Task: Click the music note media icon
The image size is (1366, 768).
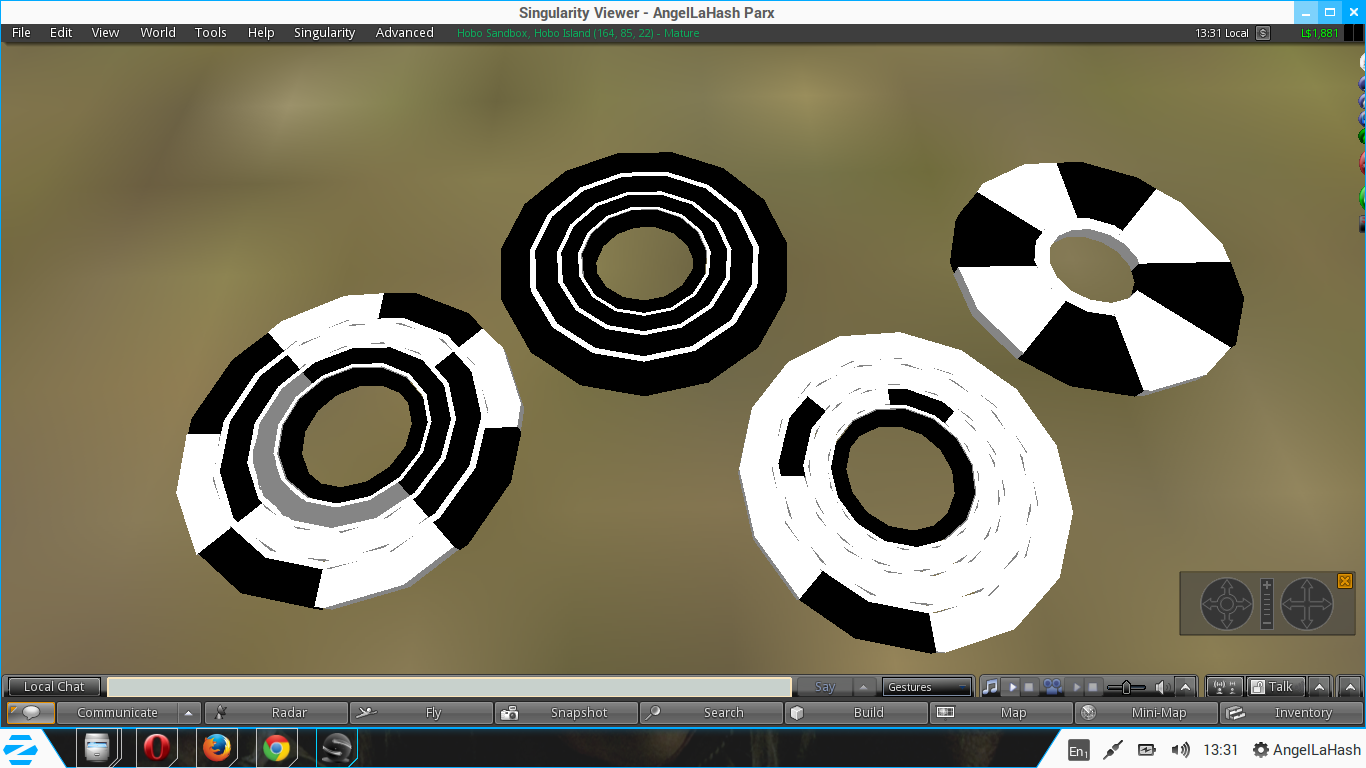Action: [990, 687]
